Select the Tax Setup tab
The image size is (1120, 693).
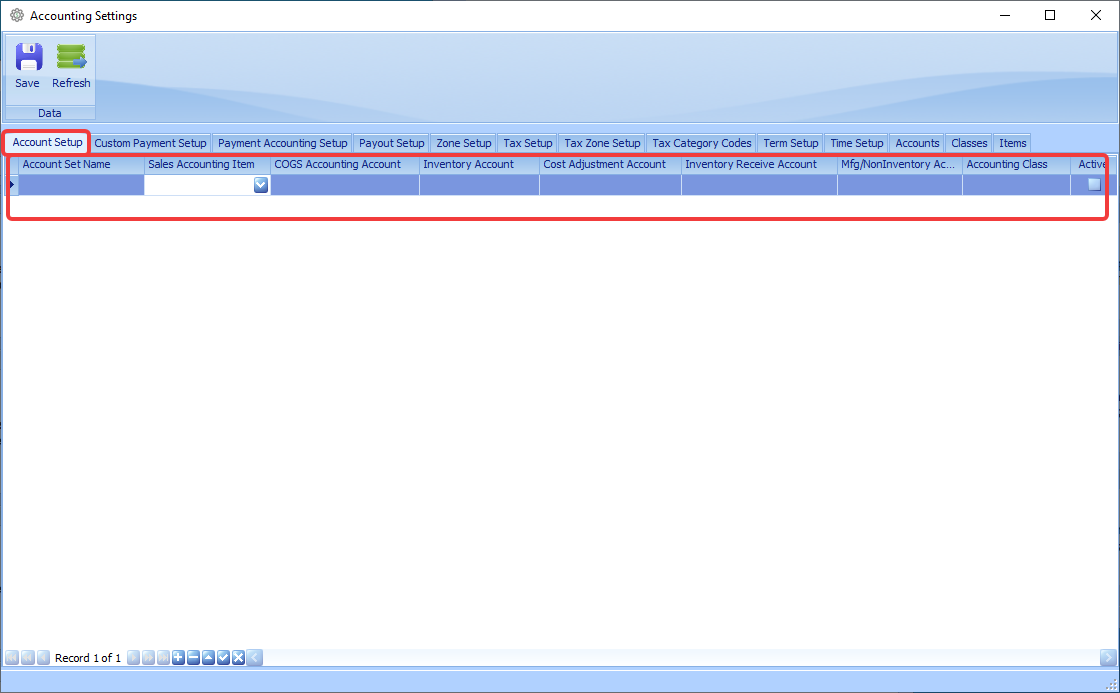tap(528, 143)
